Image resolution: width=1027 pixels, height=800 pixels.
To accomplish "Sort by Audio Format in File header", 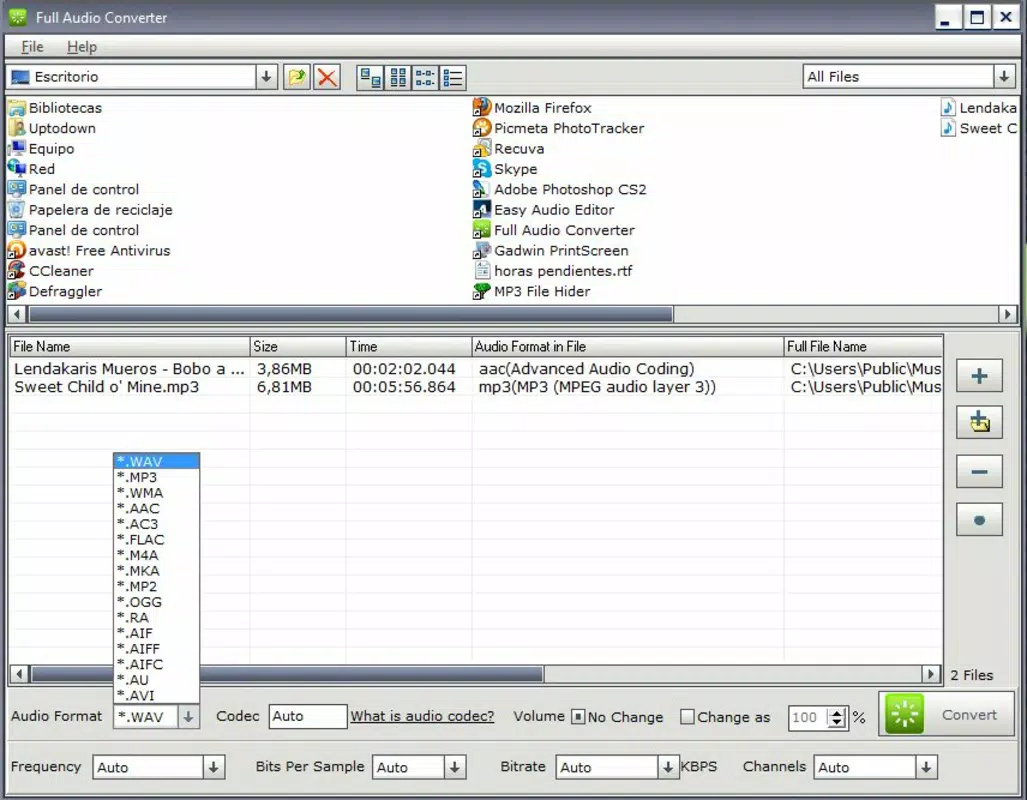I will [x=627, y=347].
